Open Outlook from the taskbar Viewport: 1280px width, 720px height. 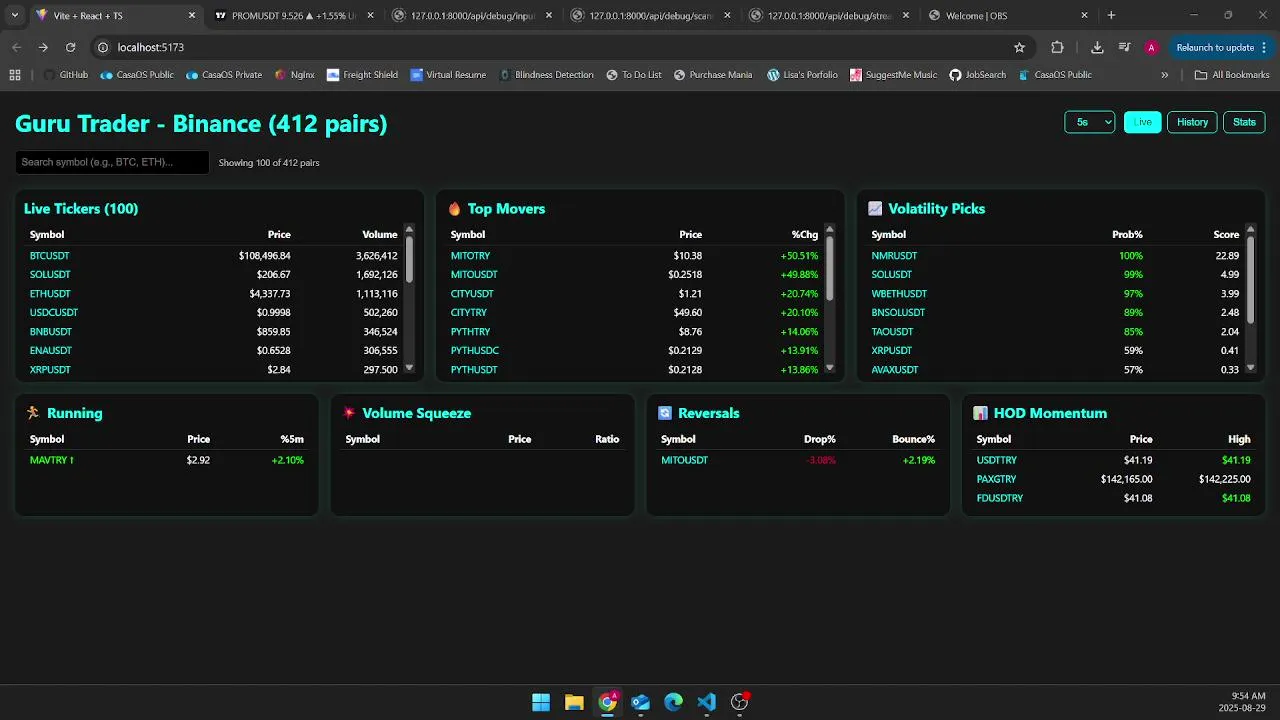(x=640, y=702)
